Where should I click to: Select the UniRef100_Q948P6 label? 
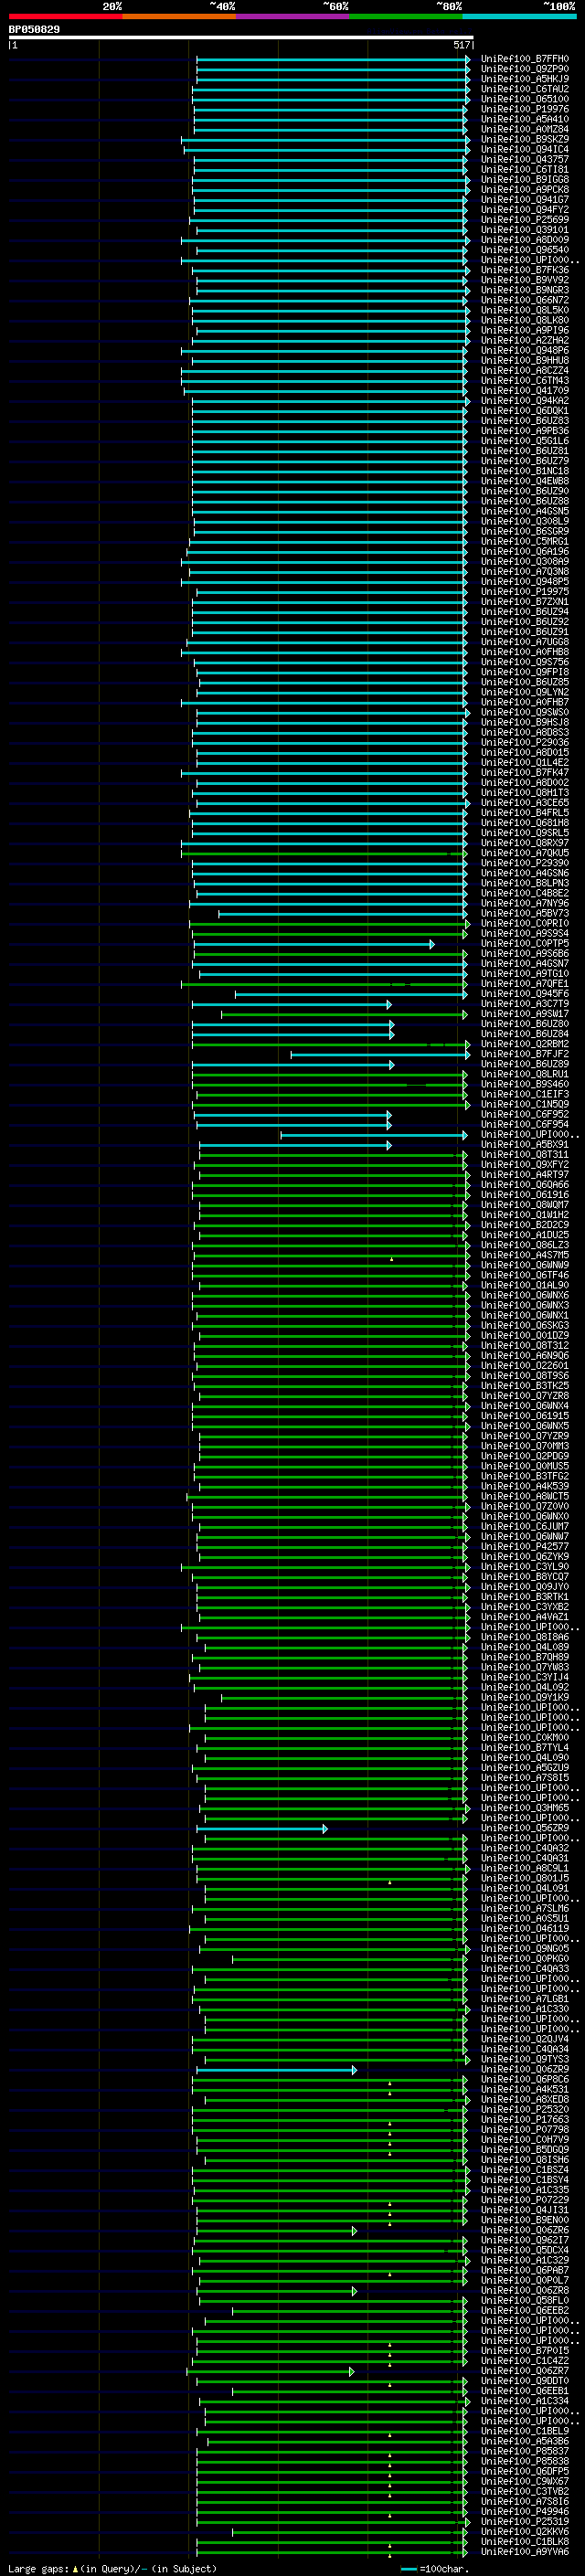pos(524,350)
